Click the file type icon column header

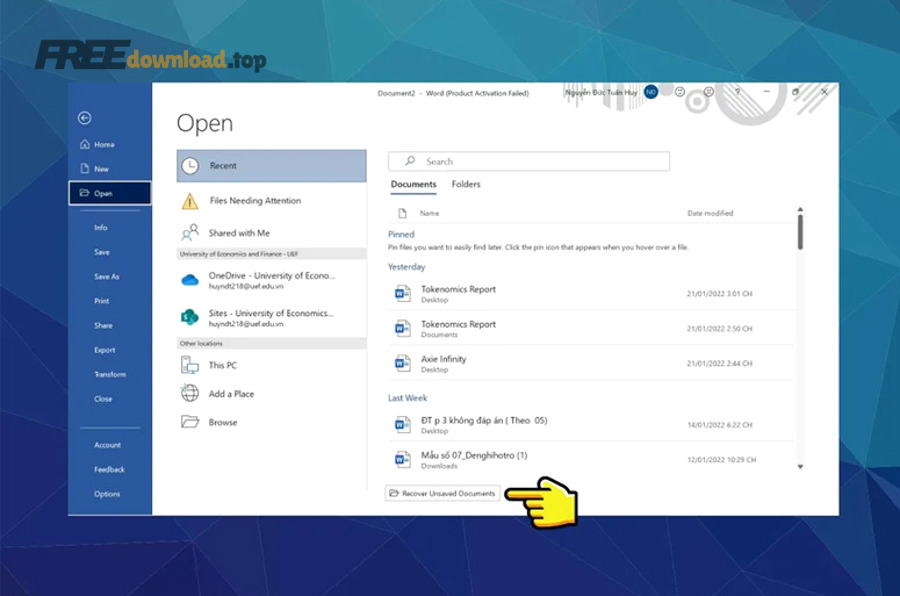click(402, 213)
